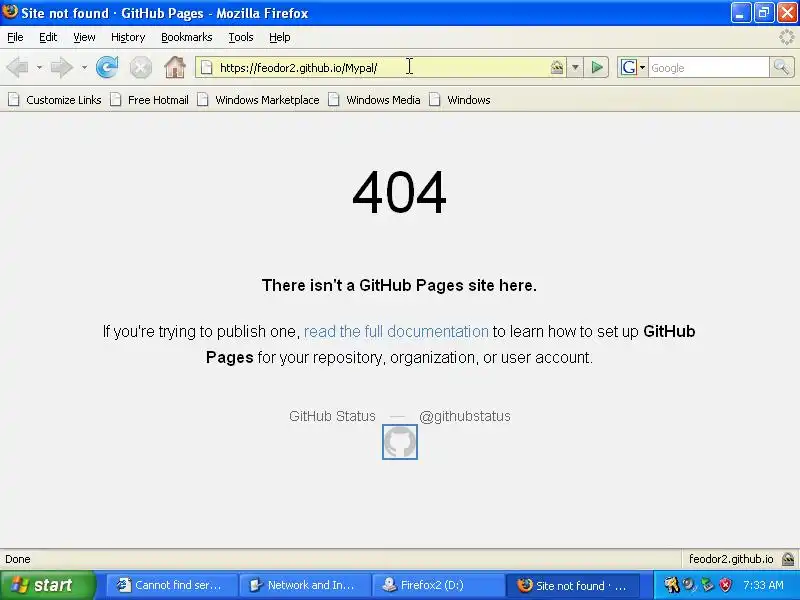Open the Windows bookmark
The height and width of the screenshot is (600, 800).
tap(460, 100)
